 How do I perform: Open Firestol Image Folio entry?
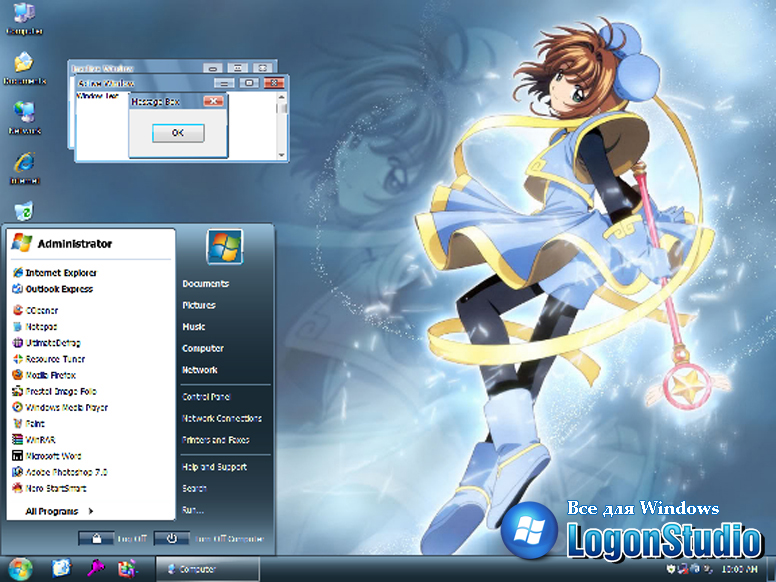[54, 391]
